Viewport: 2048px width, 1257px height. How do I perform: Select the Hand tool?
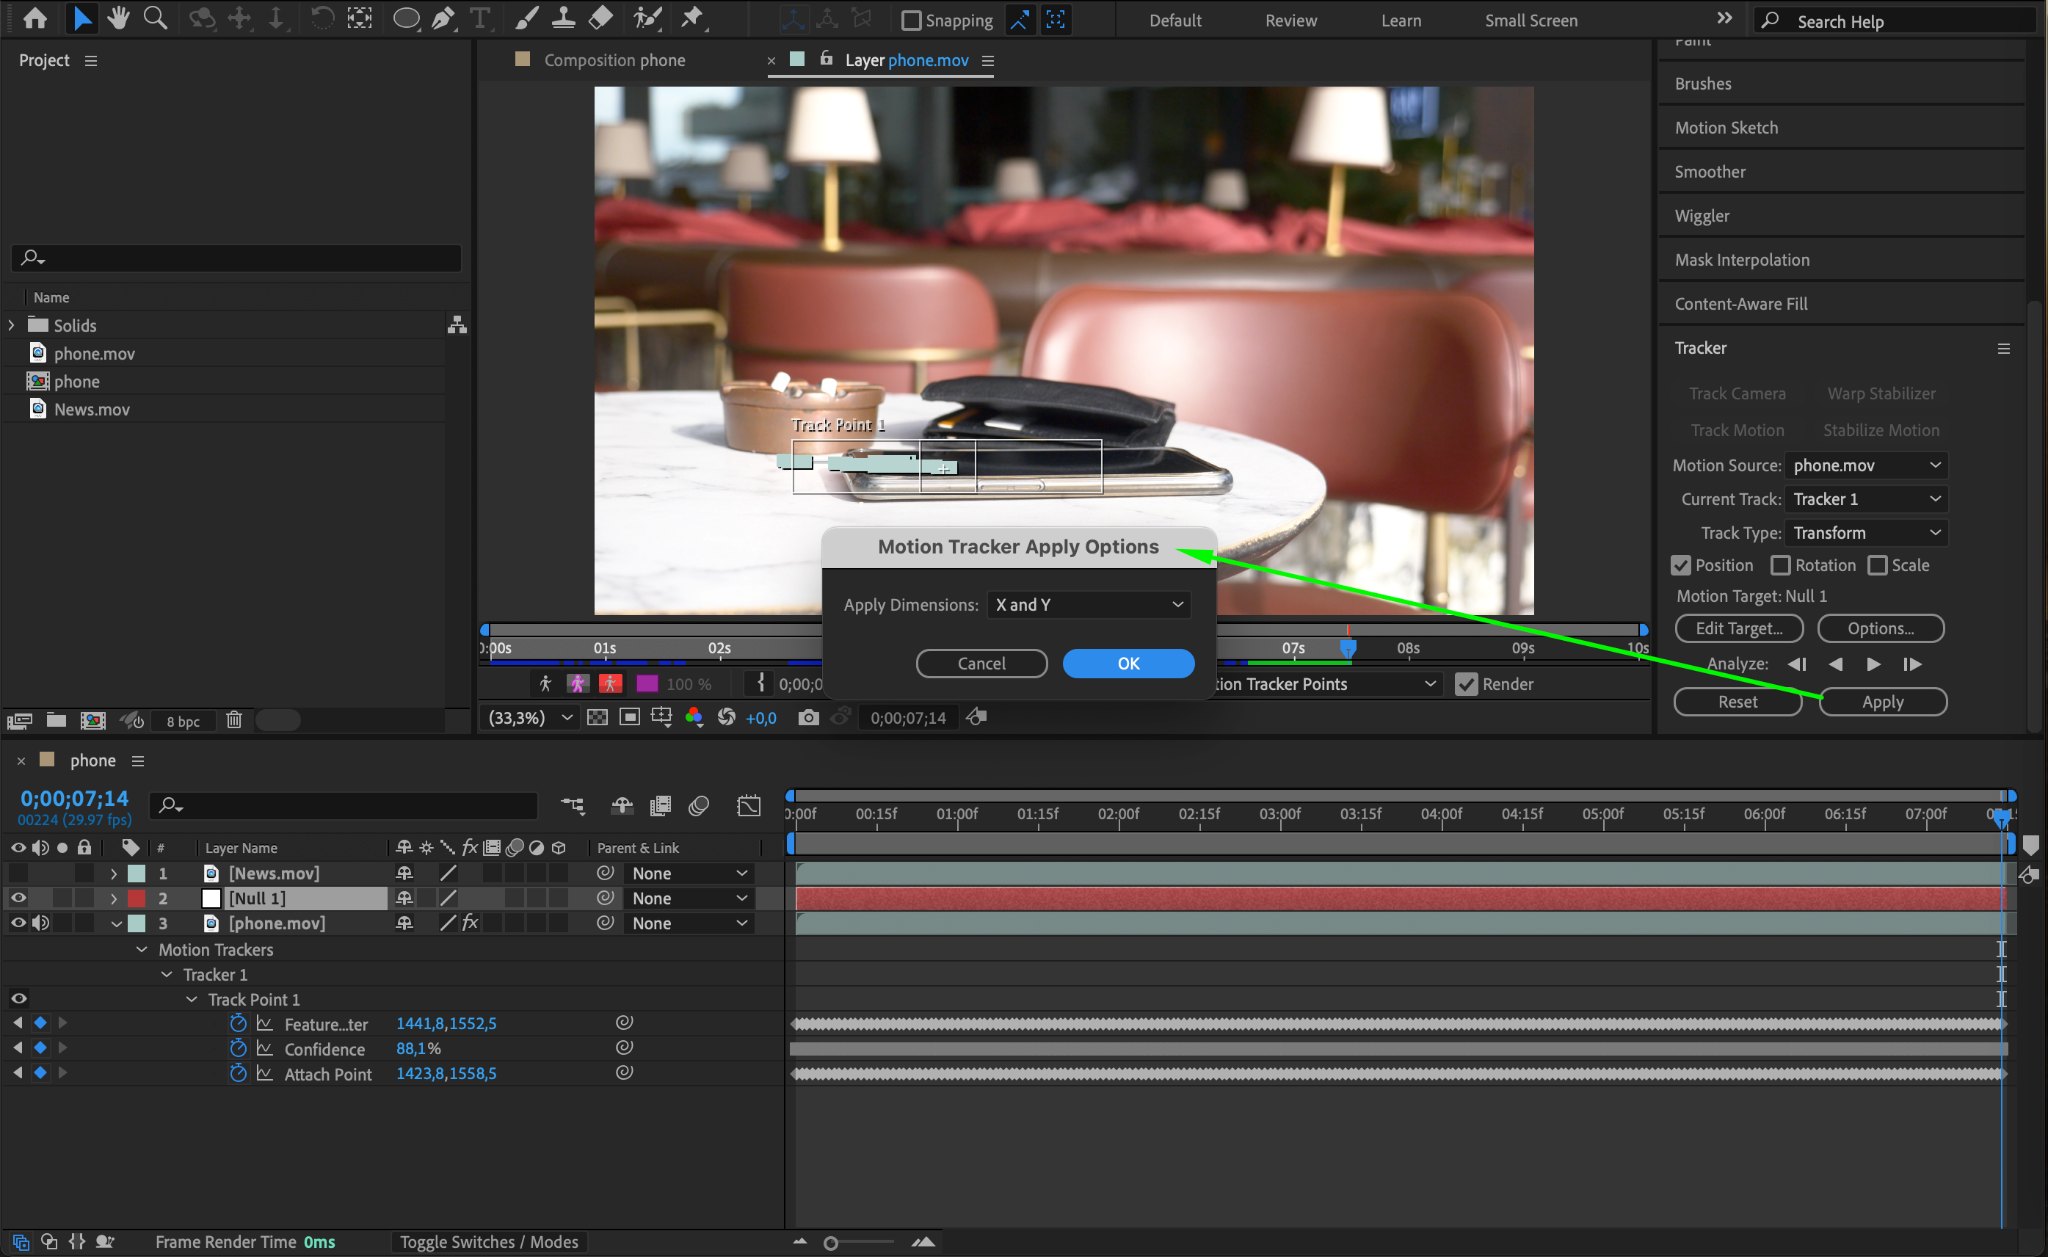pyautogui.click(x=119, y=18)
